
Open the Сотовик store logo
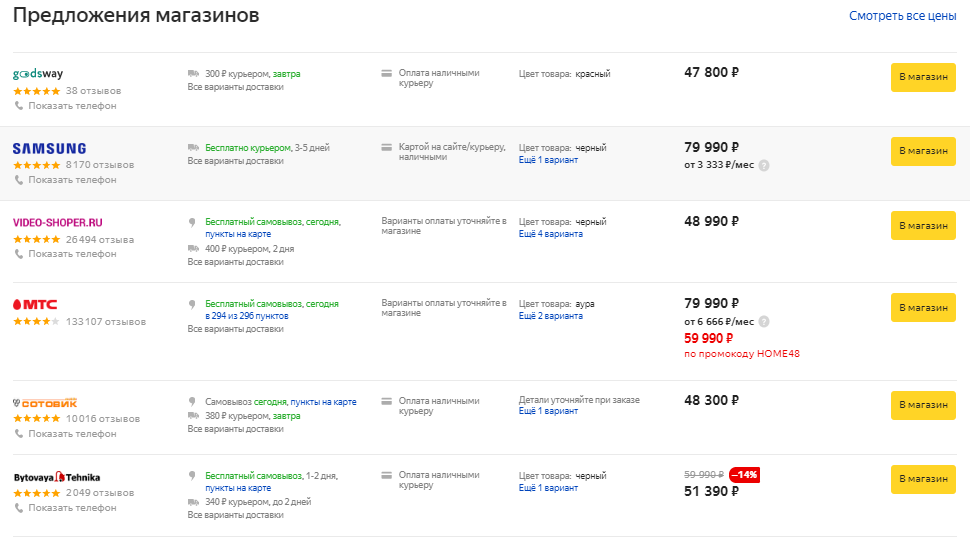point(45,403)
